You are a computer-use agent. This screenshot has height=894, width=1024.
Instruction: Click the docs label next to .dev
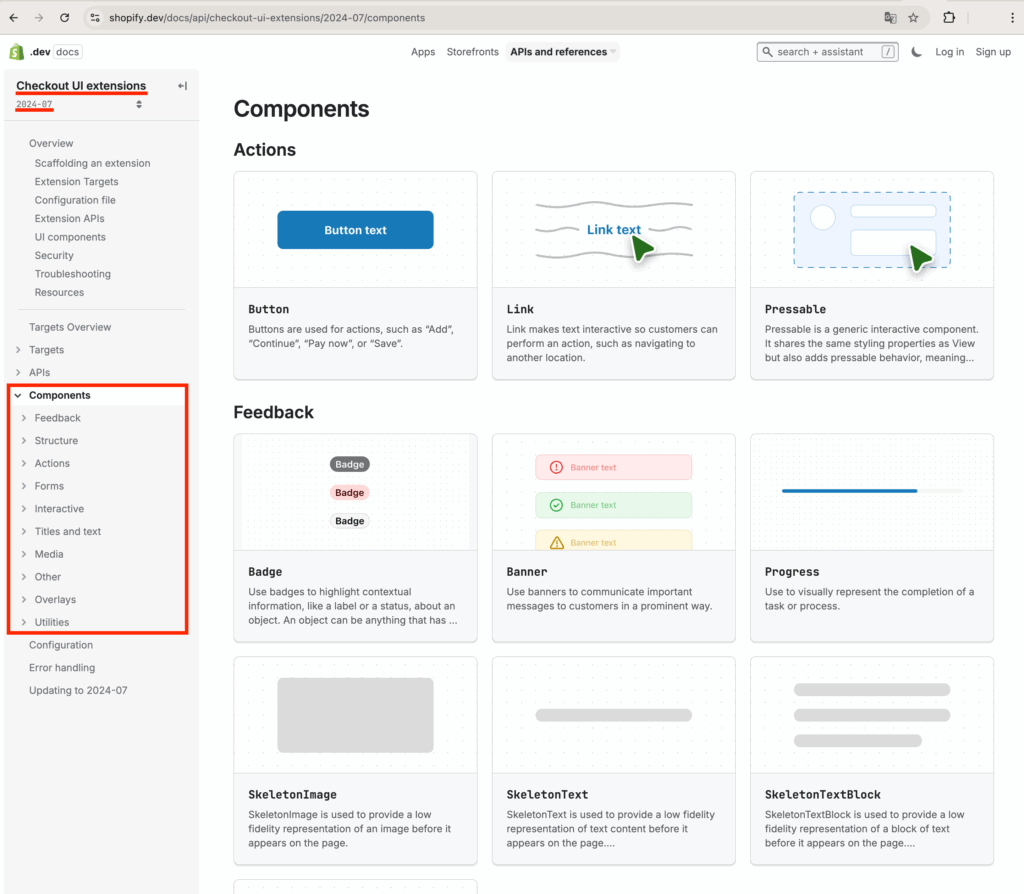(67, 52)
